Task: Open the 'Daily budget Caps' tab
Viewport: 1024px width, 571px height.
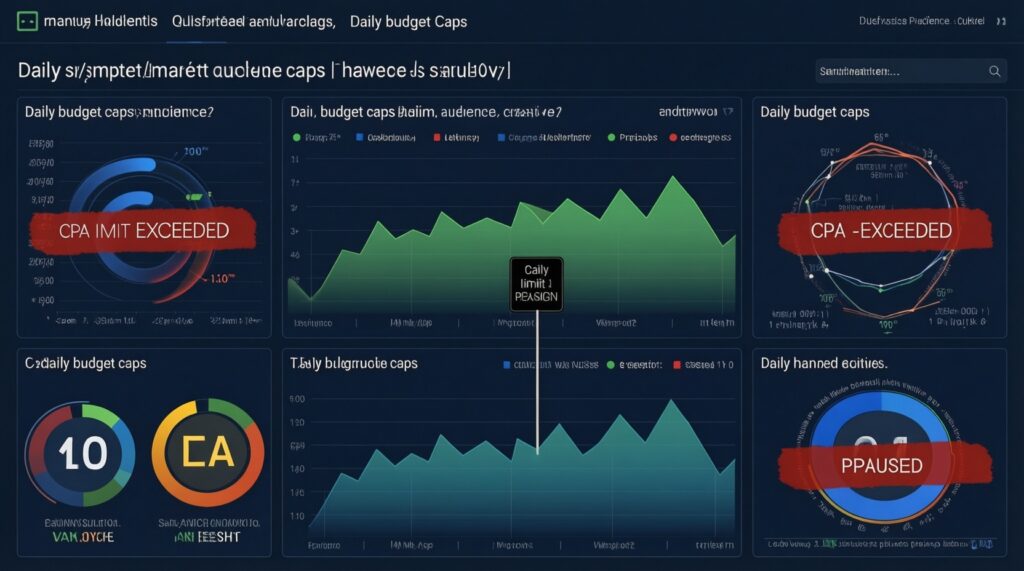Action: tap(408, 21)
